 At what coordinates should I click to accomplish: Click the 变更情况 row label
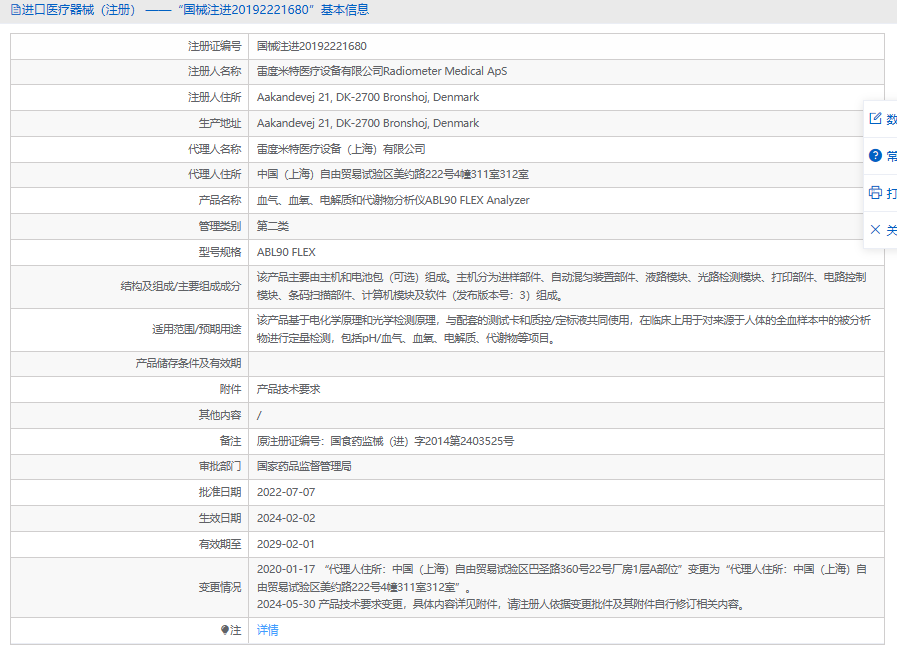tap(220, 587)
